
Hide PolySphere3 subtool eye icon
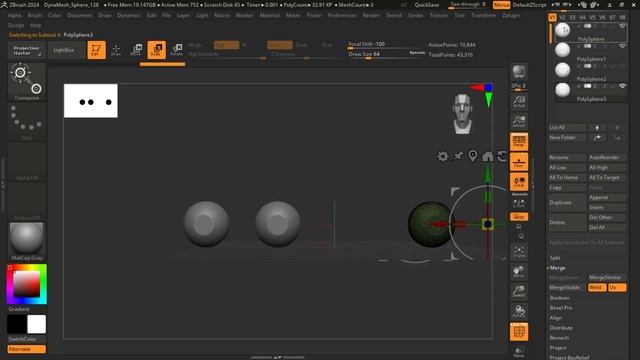click(622, 86)
